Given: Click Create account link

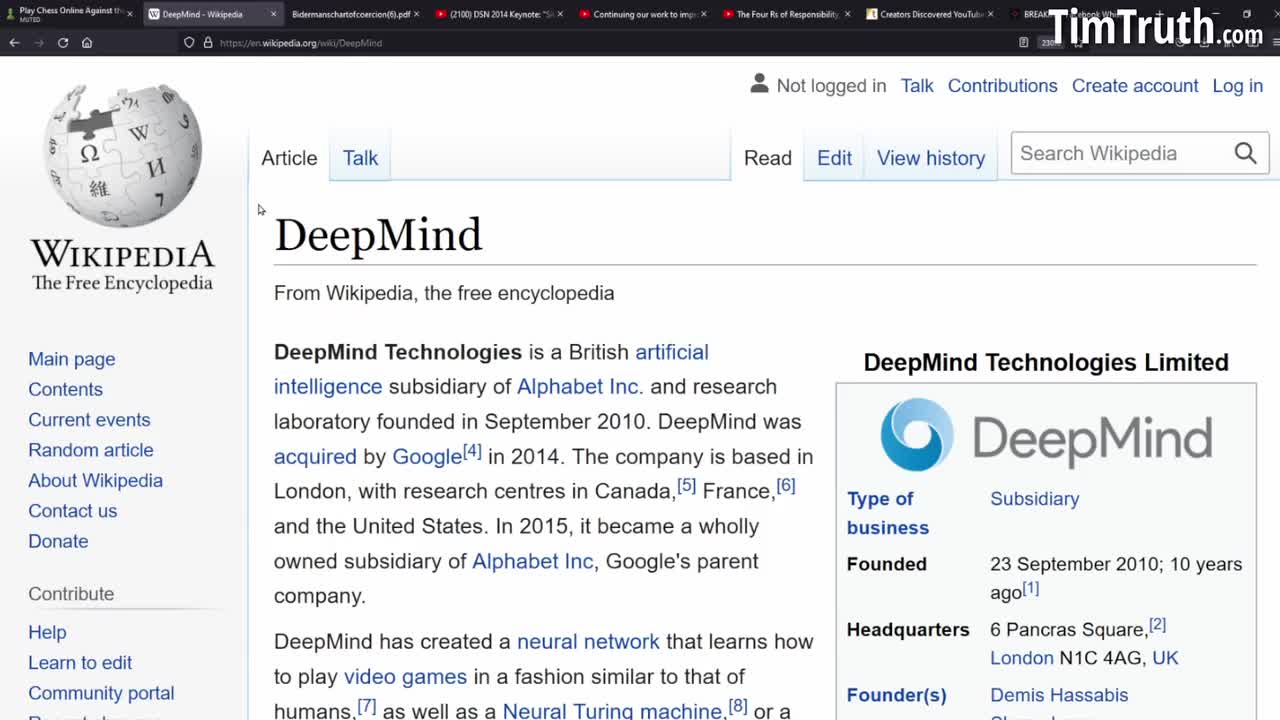Looking at the screenshot, I should point(1135,86).
